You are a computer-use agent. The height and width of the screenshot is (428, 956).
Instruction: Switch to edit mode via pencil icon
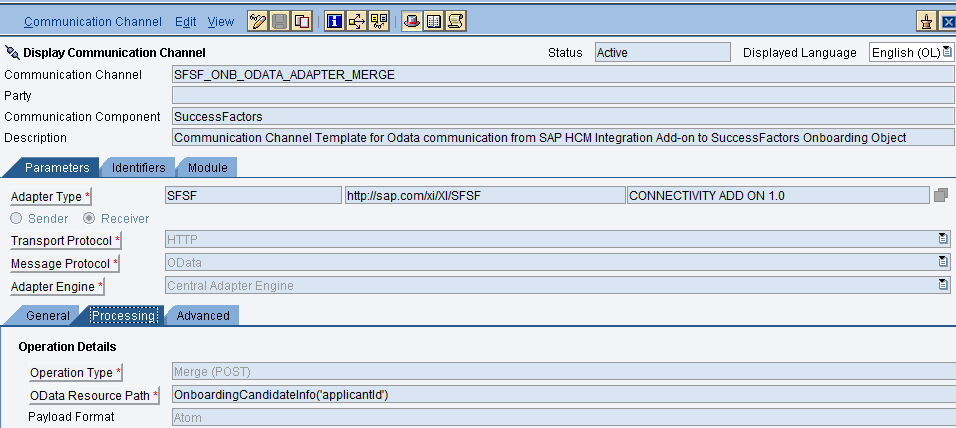pos(257,22)
